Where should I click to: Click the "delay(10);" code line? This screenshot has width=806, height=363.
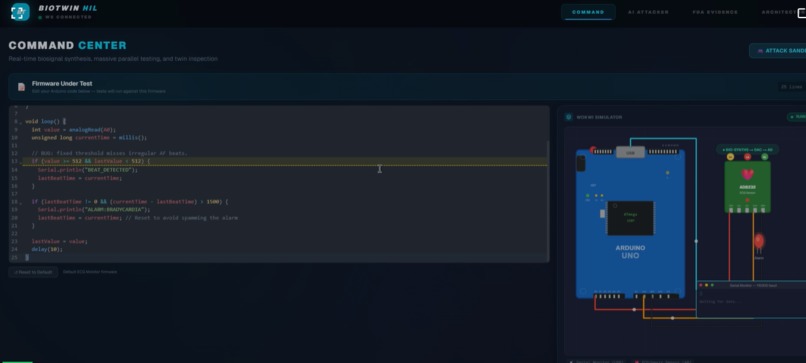tap(47, 249)
